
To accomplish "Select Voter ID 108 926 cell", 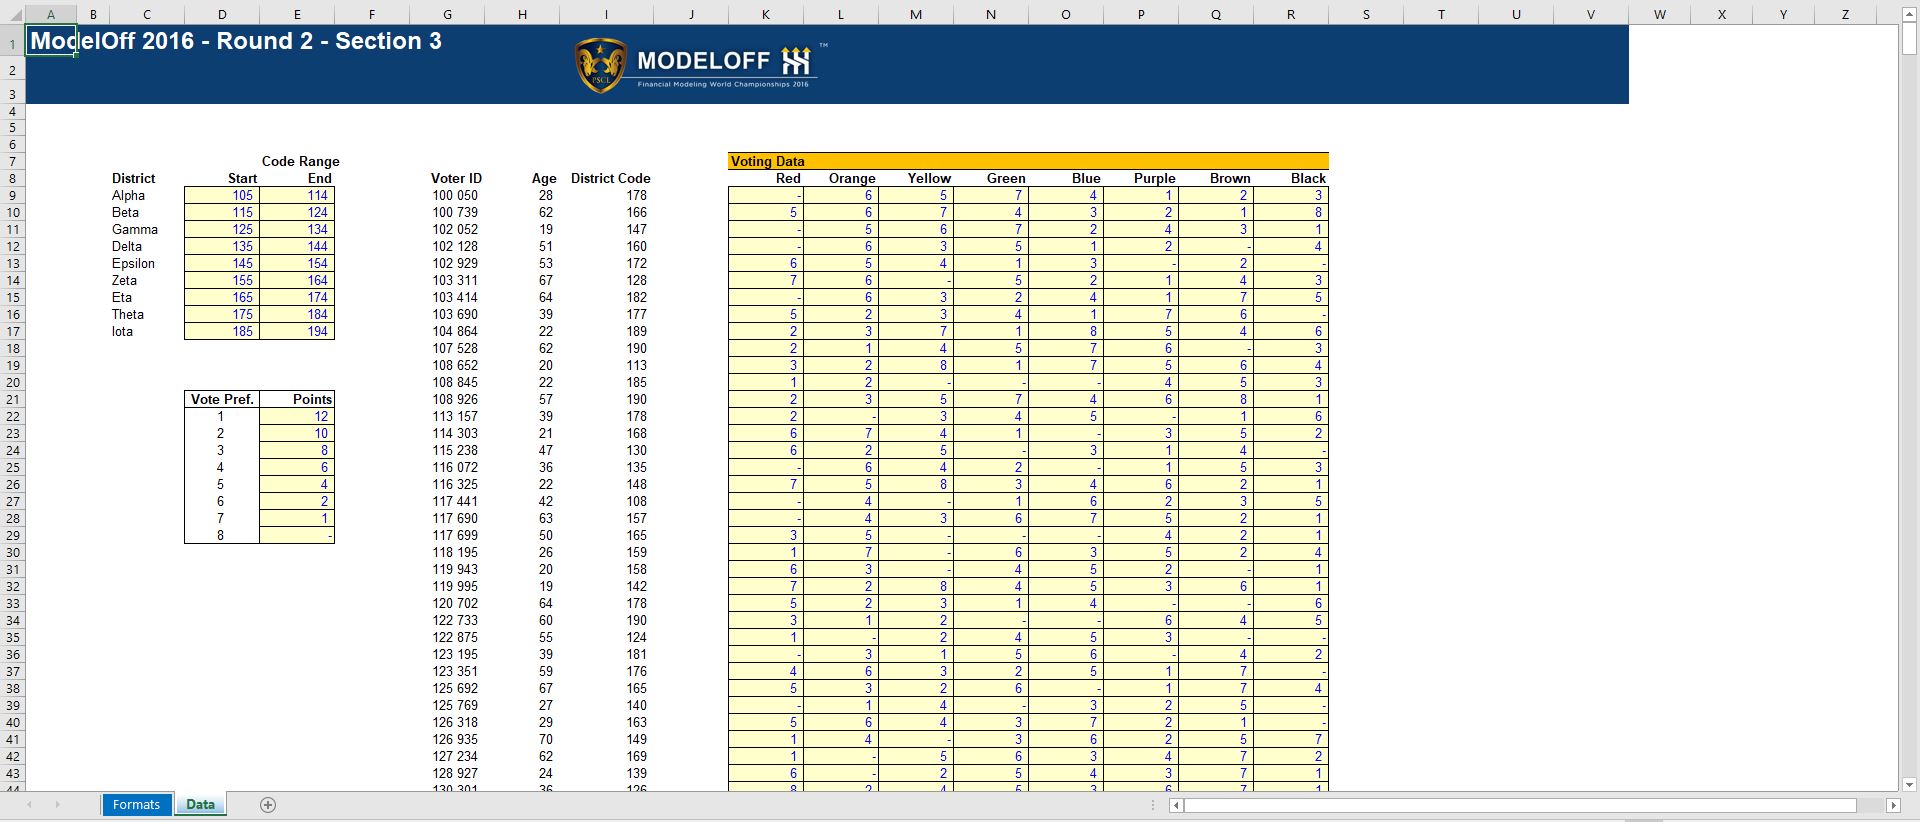I will (455, 400).
